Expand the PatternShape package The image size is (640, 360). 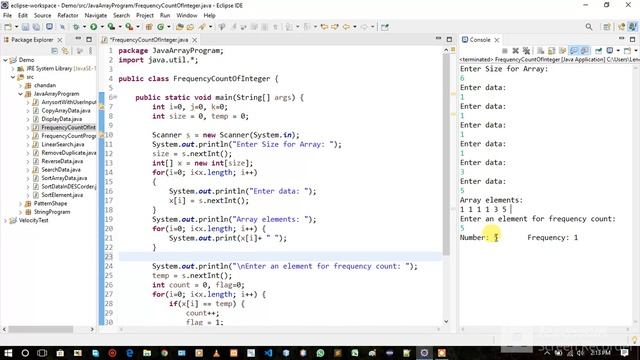point(20,204)
